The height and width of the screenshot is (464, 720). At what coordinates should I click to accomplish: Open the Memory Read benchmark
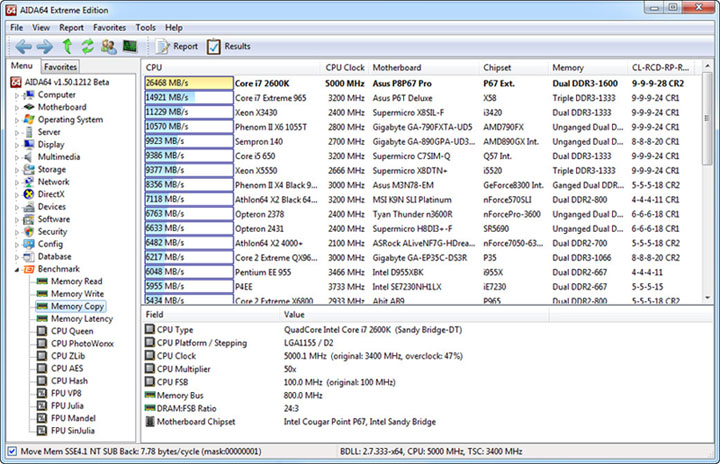click(x=77, y=281)
